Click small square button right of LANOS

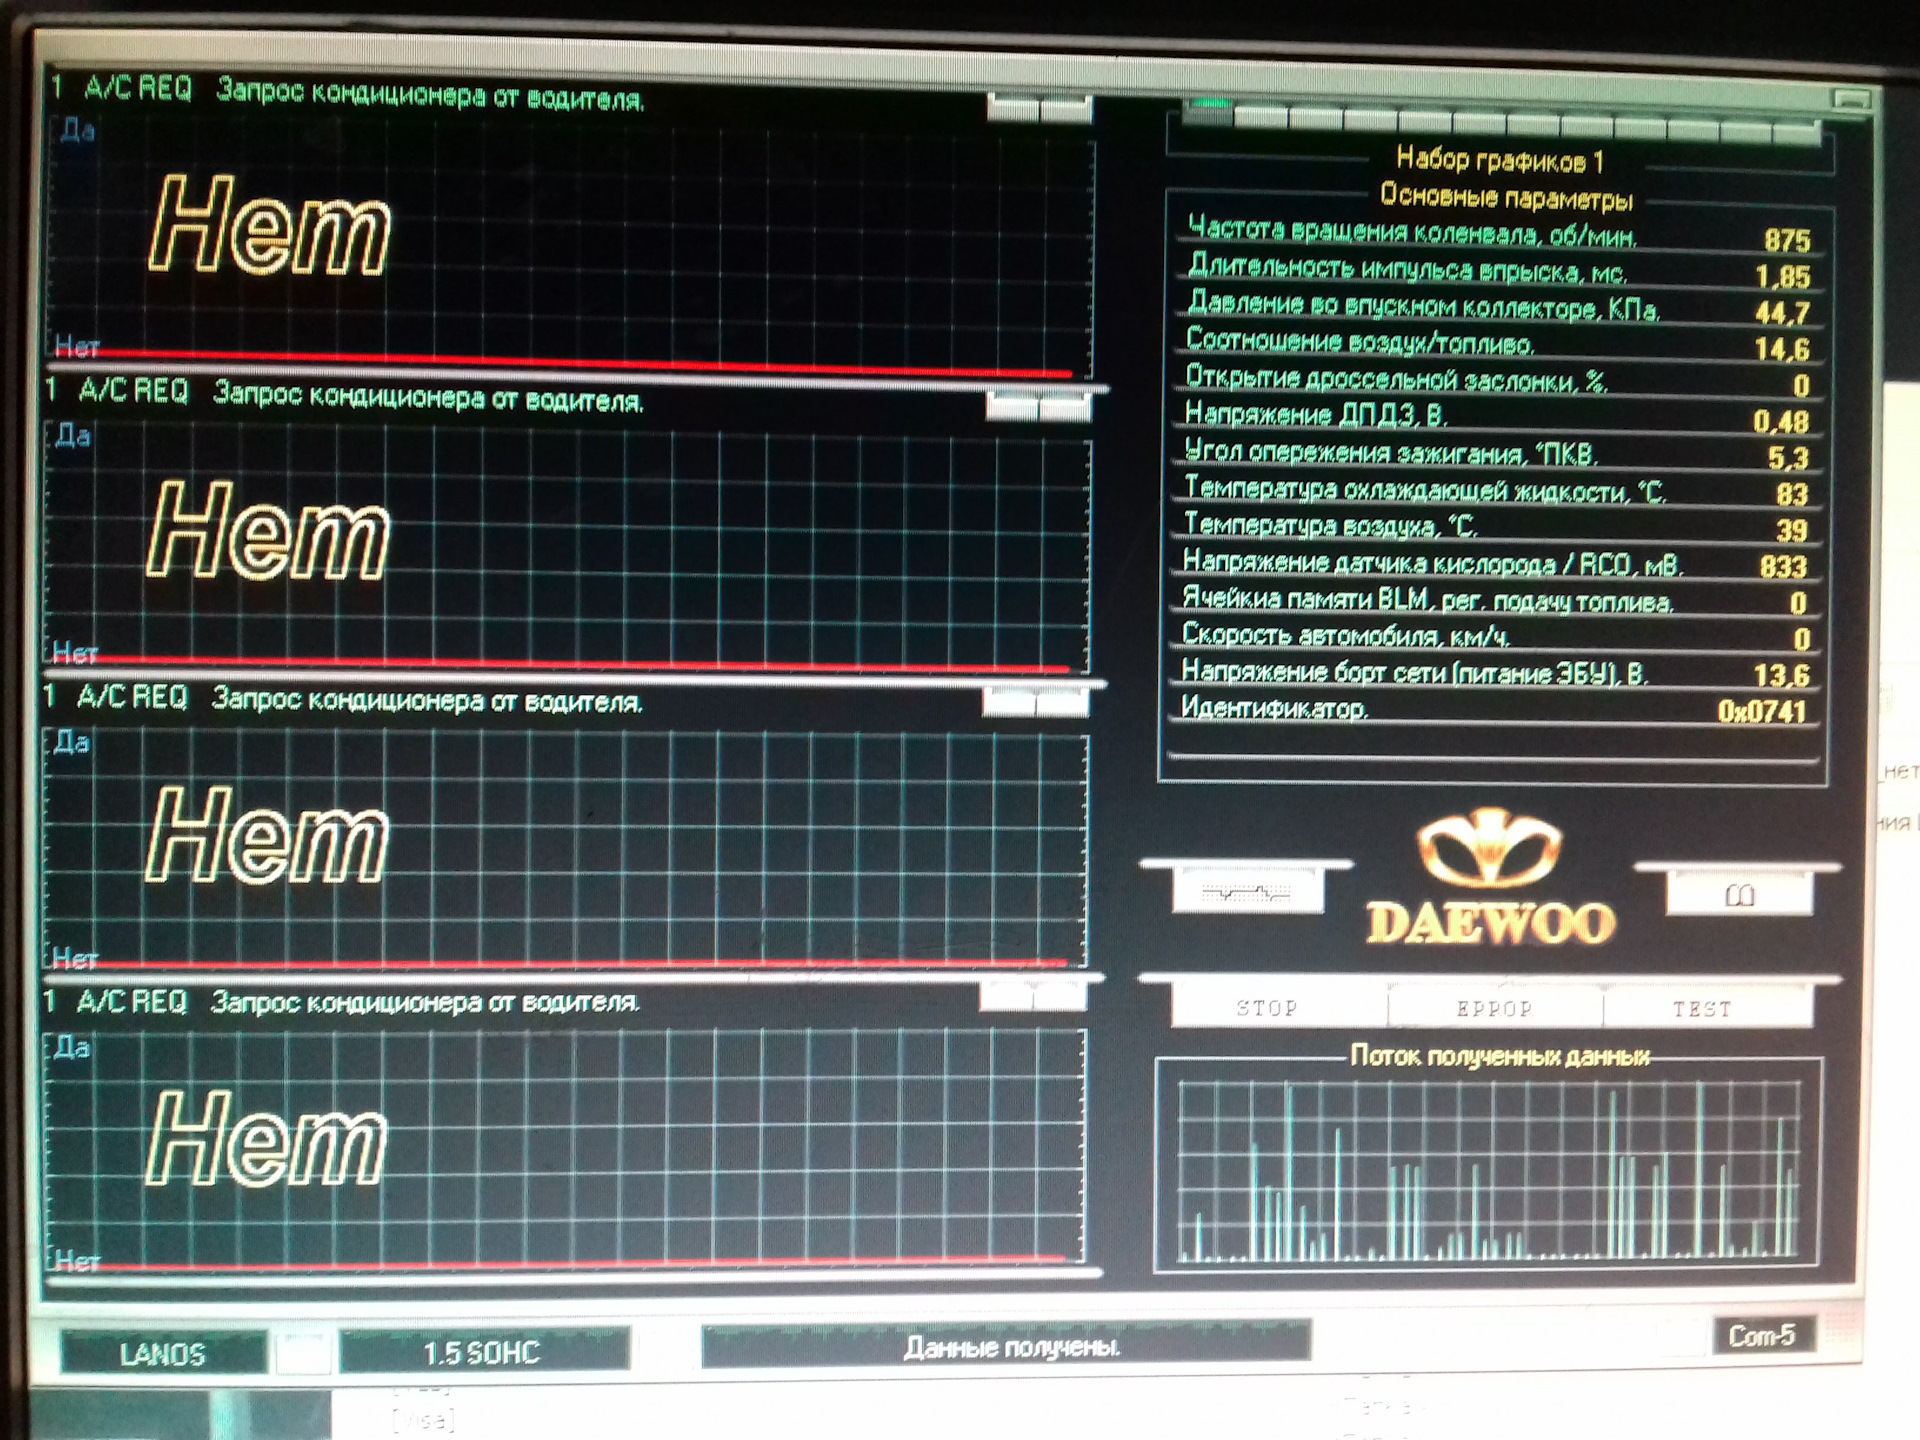[302, 1354]
